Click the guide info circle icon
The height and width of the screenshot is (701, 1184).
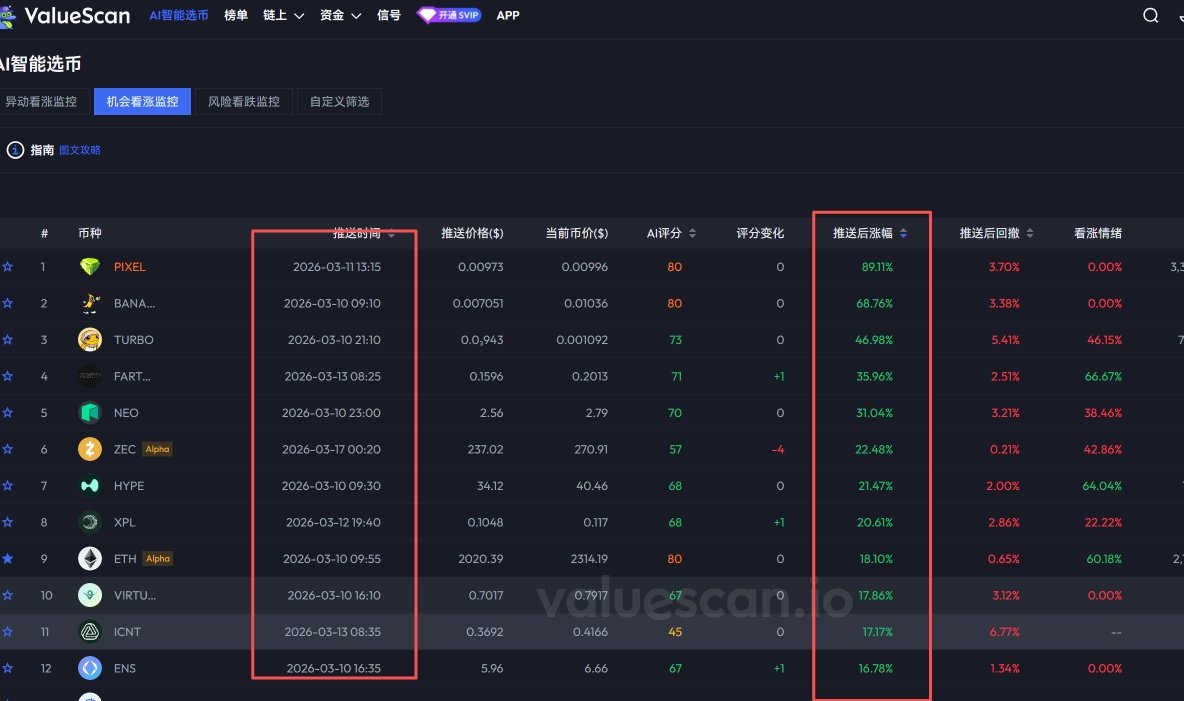pyautogui.click(x=15, y=150)
